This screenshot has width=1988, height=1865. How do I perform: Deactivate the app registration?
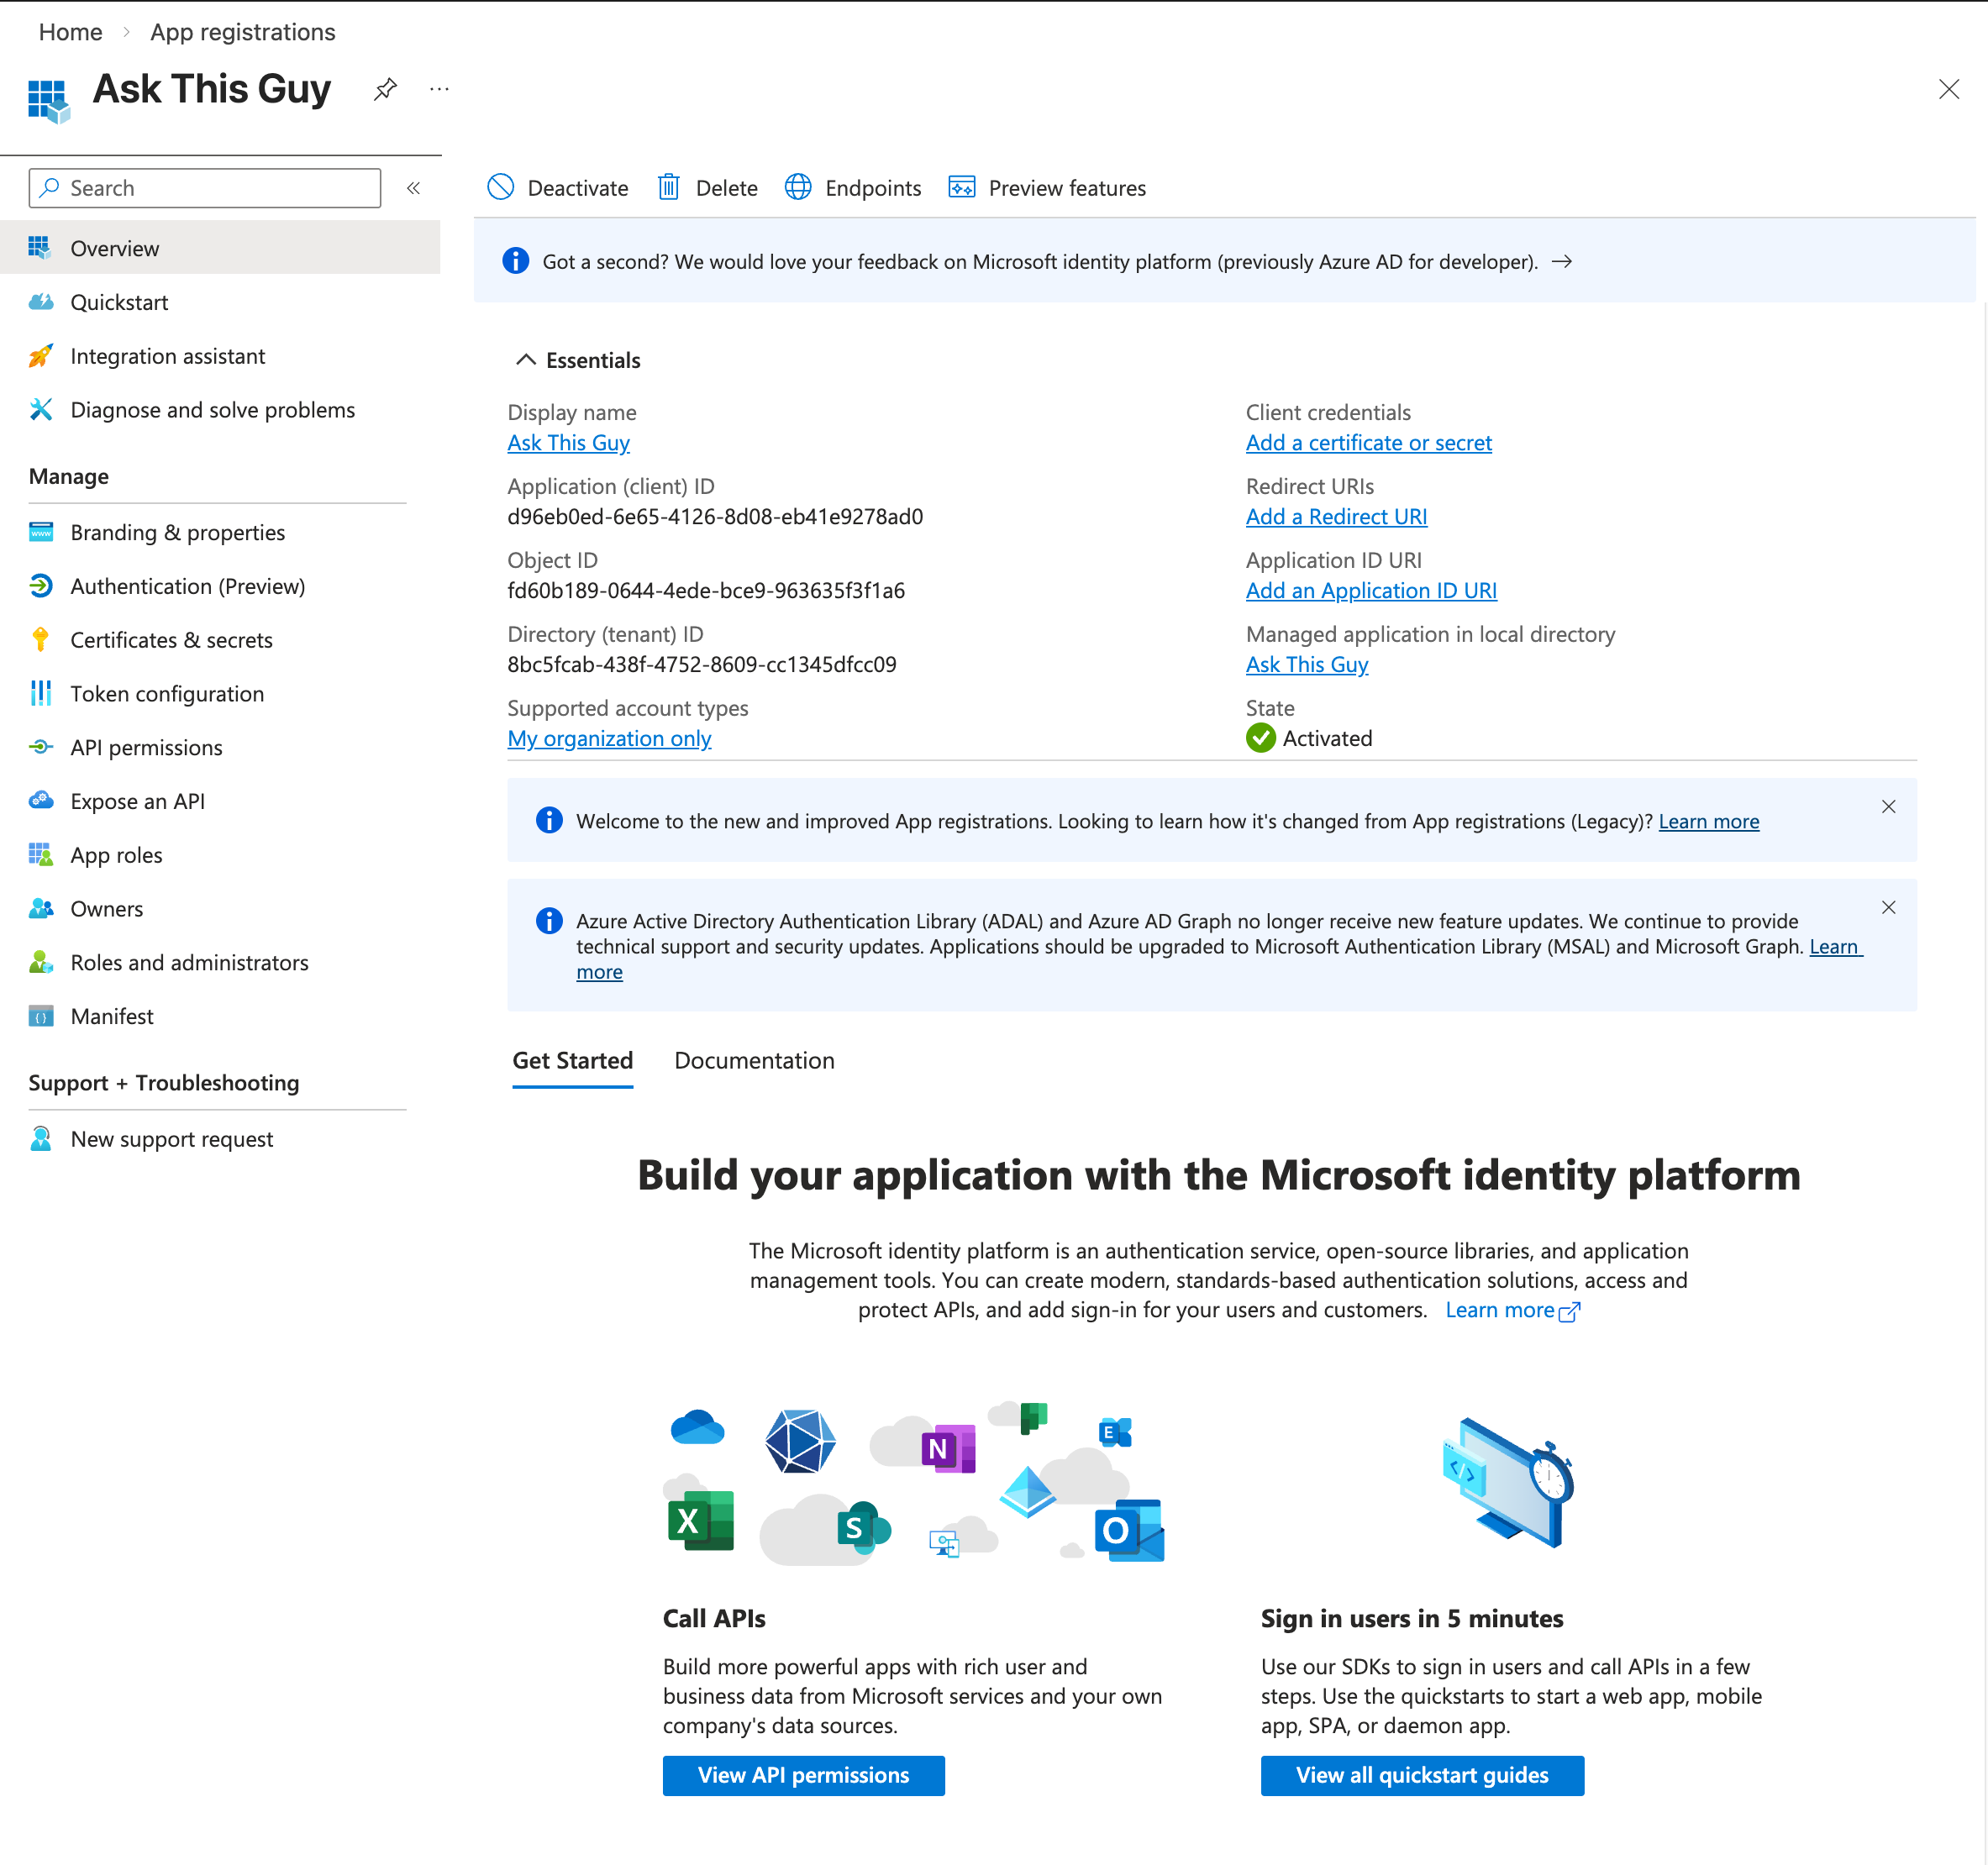pos(557,188)
